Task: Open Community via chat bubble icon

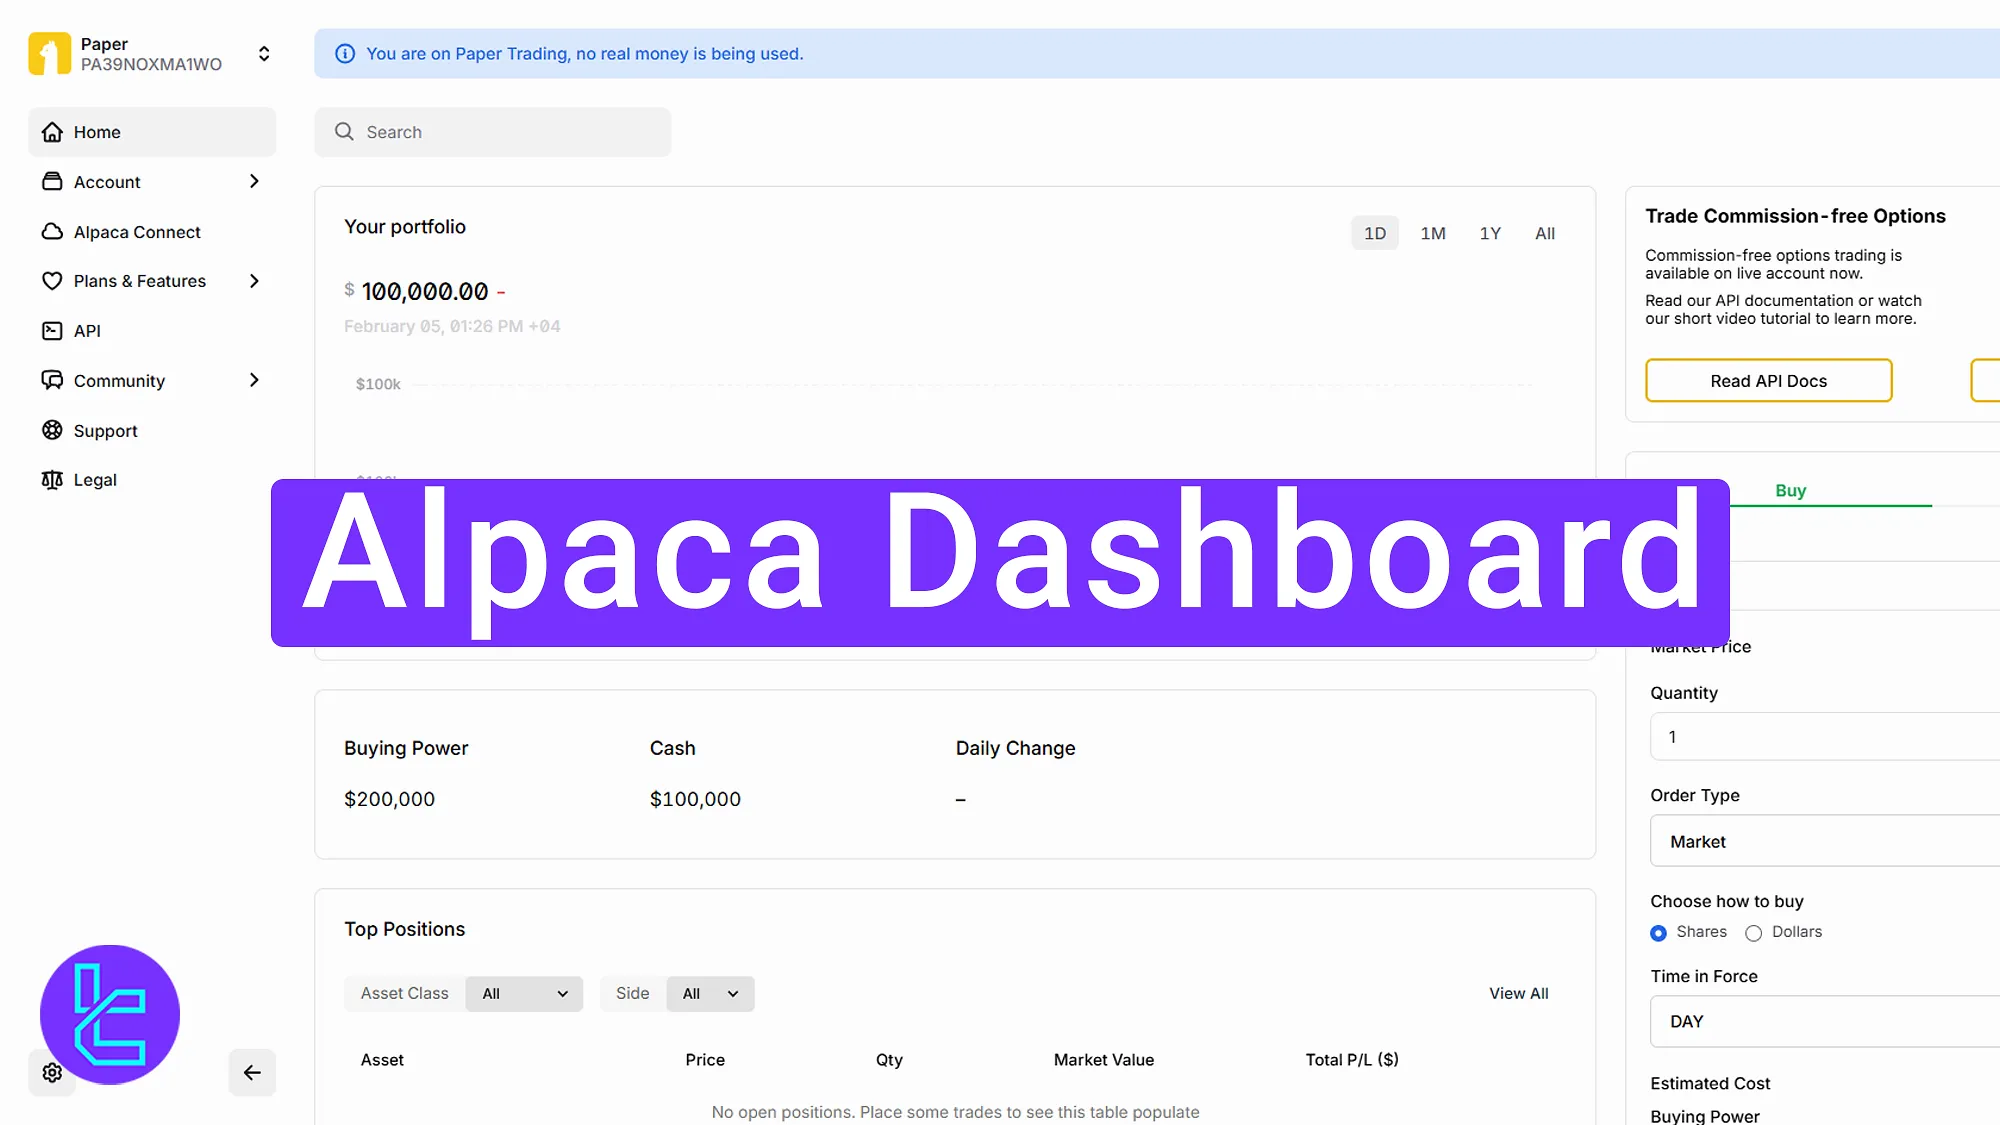Action: pos(52,380)
